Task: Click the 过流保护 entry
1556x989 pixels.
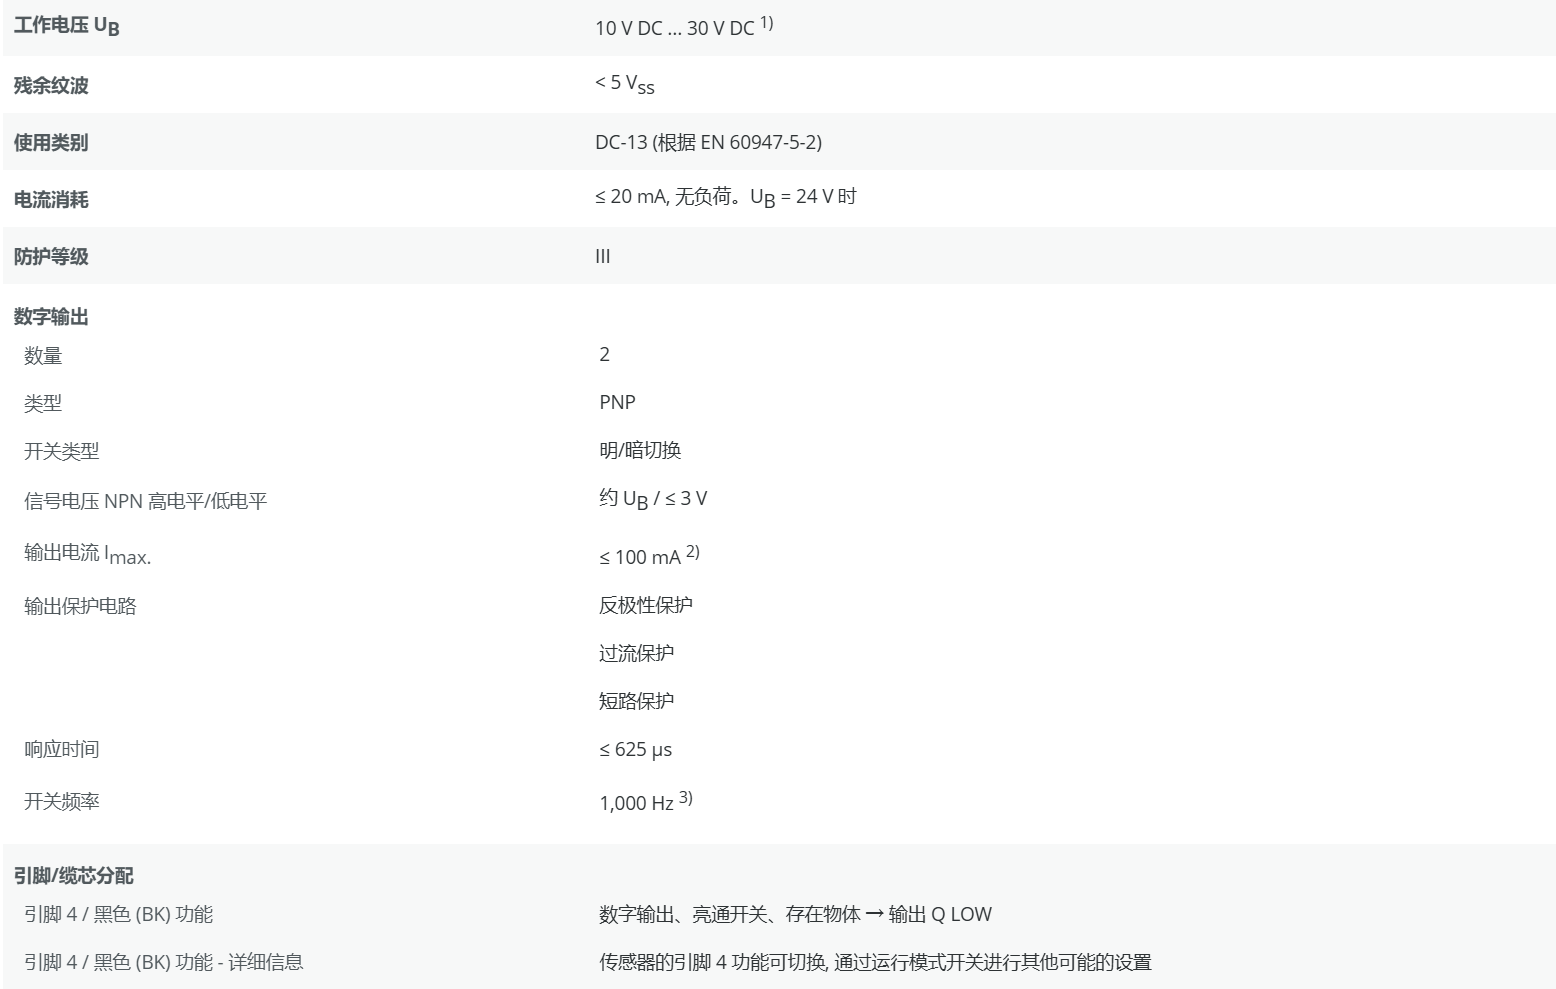Action: [636, 653]
